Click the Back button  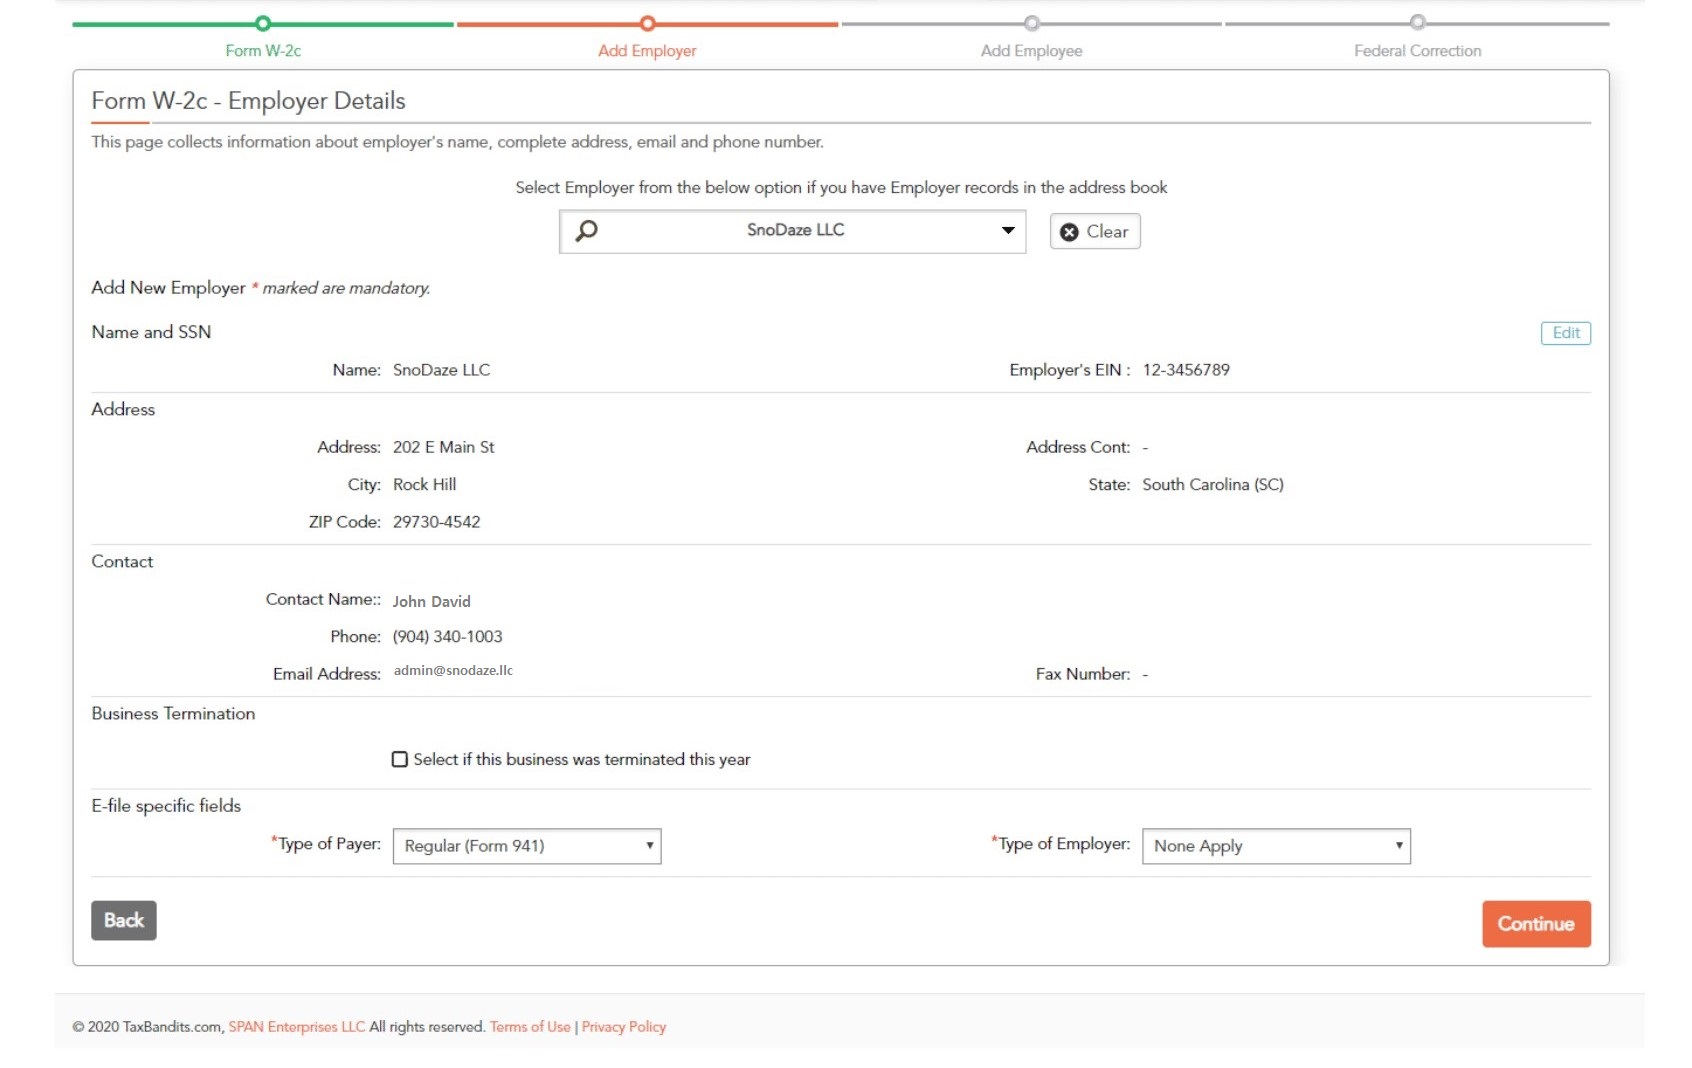coord(124,921)
